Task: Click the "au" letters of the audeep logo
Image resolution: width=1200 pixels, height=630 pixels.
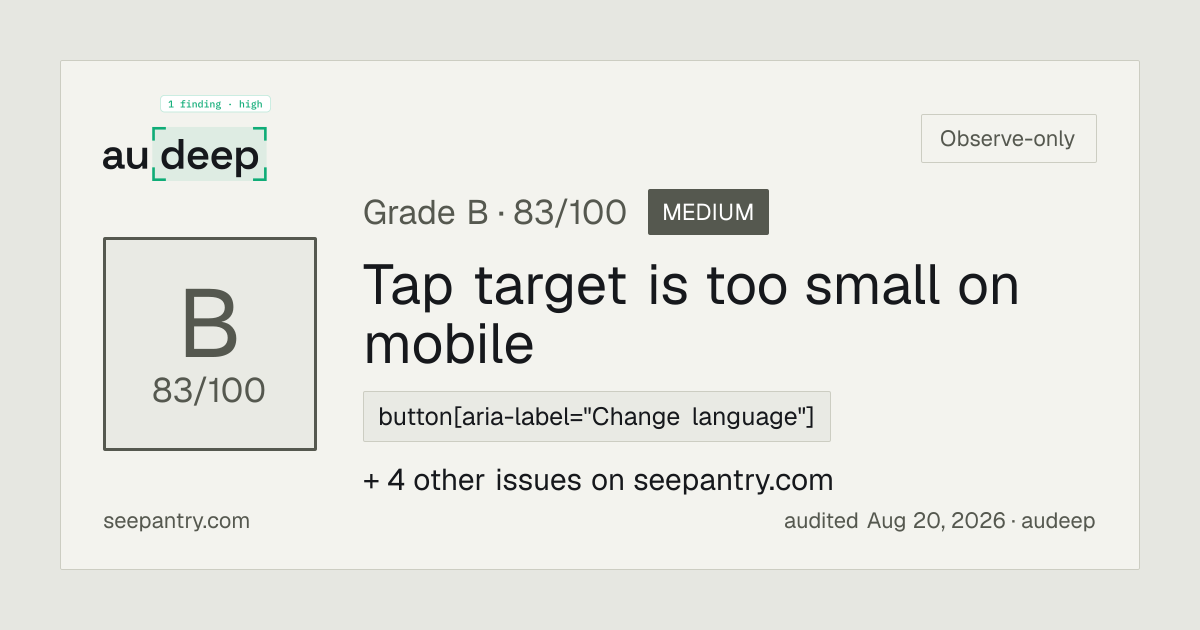Action: [125, 157]
